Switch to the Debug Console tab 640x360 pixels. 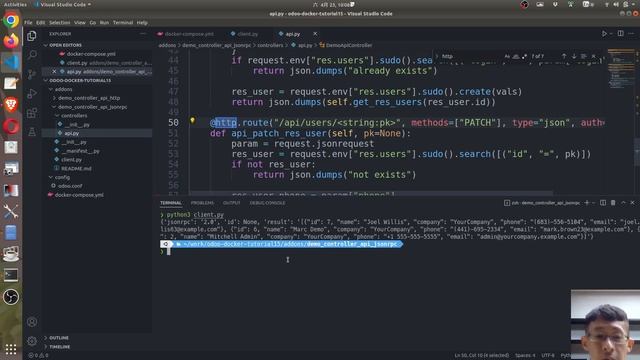(267, 203)
